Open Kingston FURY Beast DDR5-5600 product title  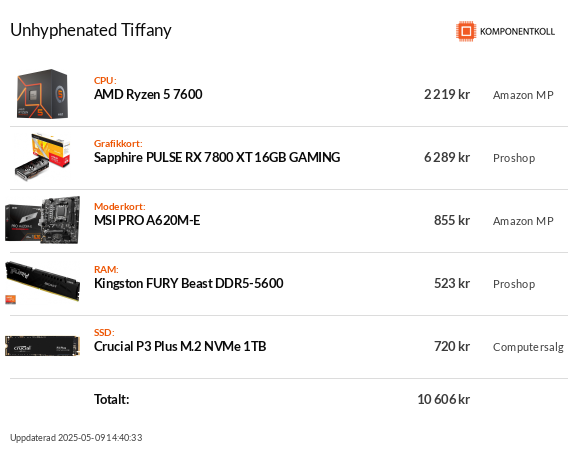[x=188, y=283]
